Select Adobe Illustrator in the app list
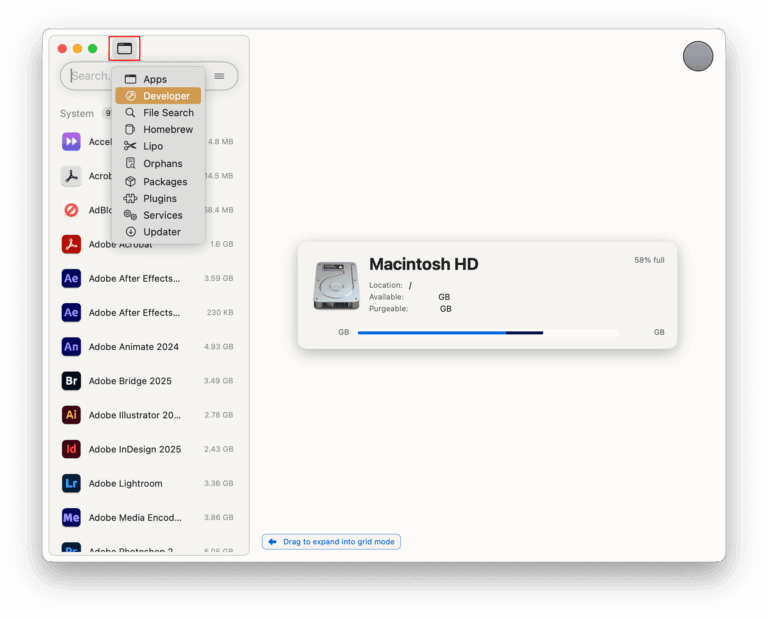The height and width of the screenshot is (618, 768). [x=134, y=415]
